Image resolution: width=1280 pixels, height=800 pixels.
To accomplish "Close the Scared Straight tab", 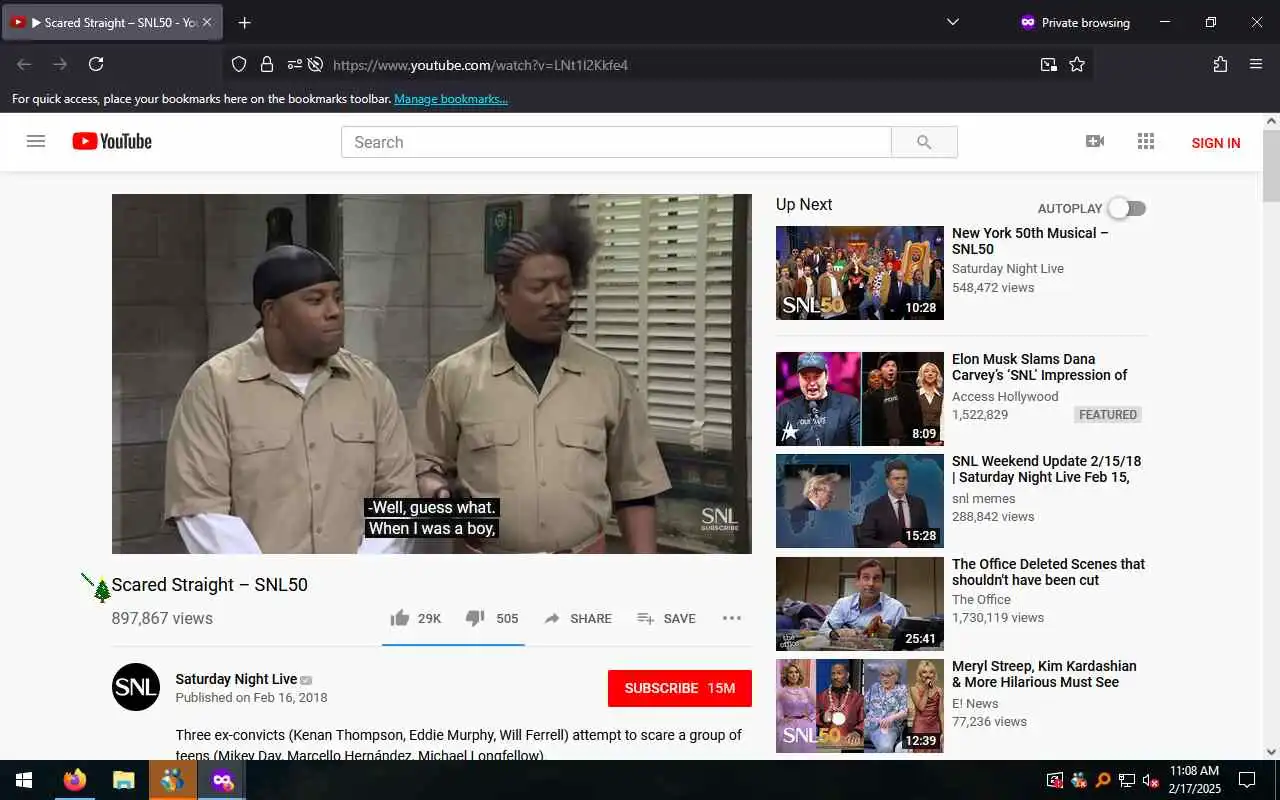I will point(207,22).
